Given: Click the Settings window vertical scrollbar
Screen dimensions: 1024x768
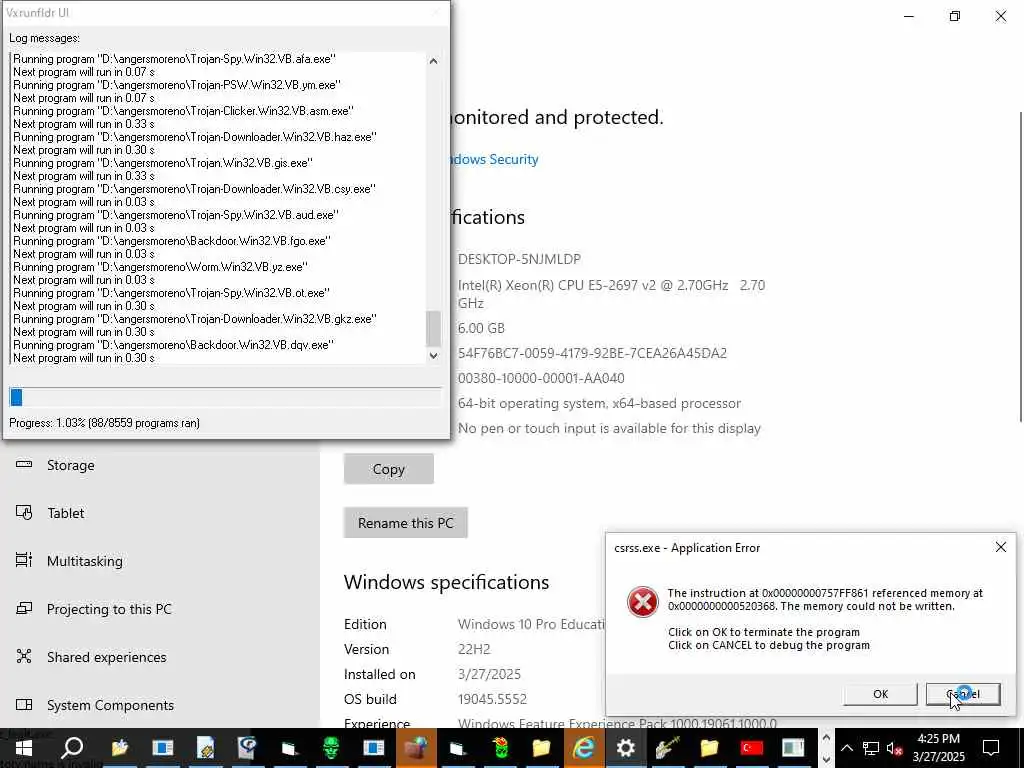Looking at the screenshot, I should (x=1021, y=266).
